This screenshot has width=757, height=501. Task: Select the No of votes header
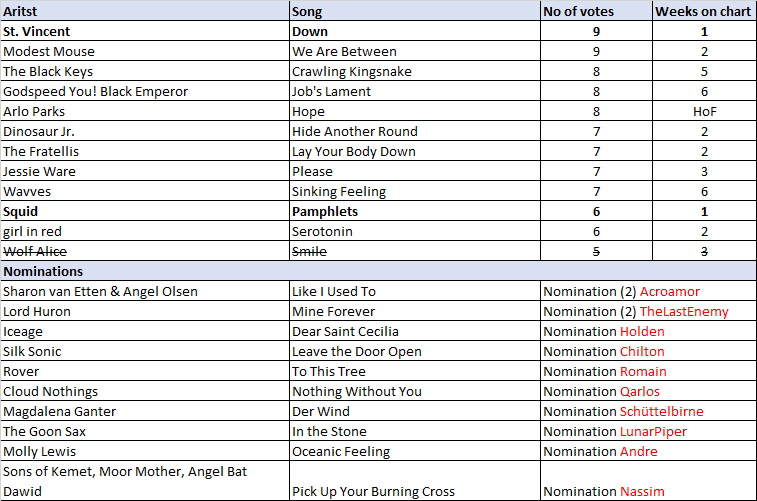pyautogui.click(x=596, y=11)
